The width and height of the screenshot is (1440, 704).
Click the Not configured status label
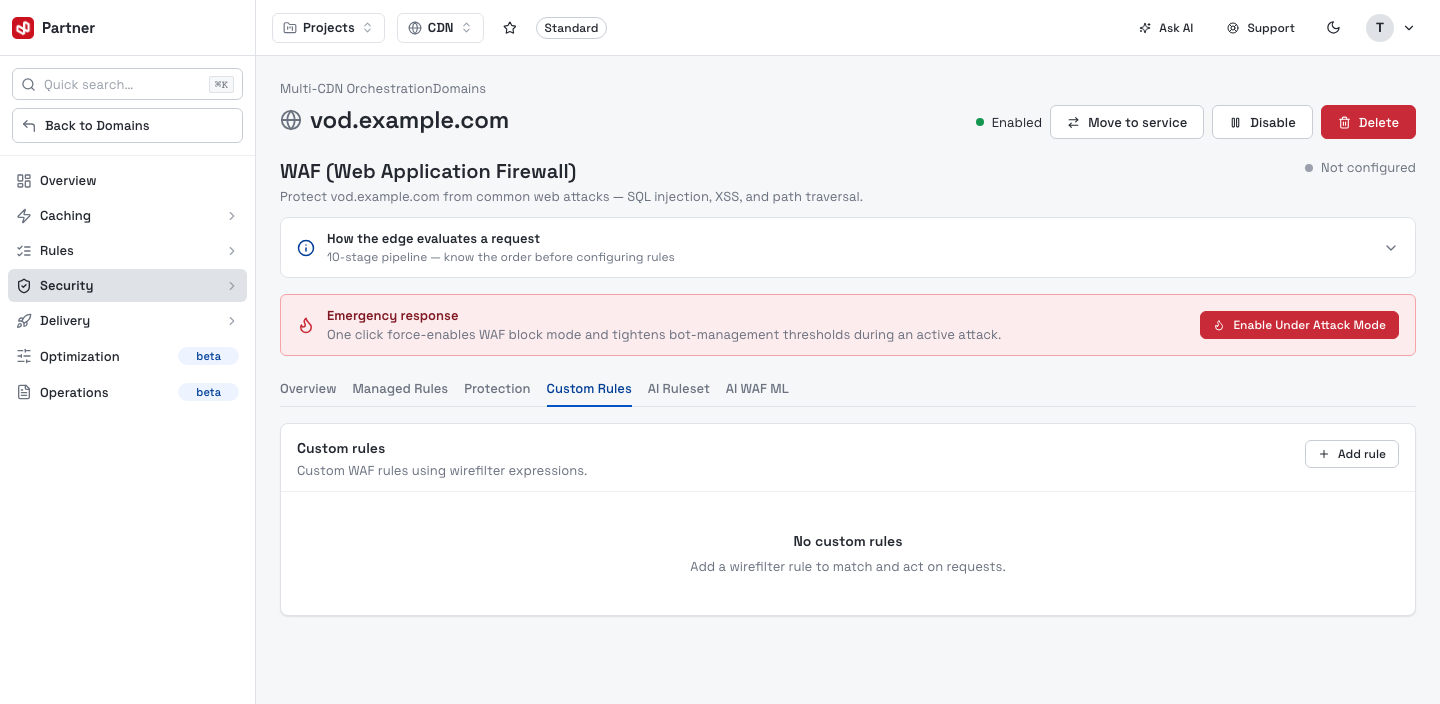coord(1360,168)
